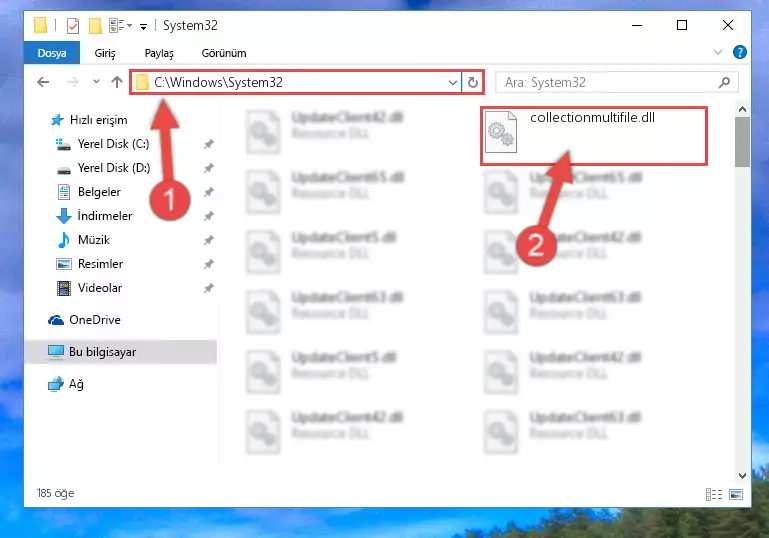
Task: Click the 185 öğe status text
Action: pos(55,493)
